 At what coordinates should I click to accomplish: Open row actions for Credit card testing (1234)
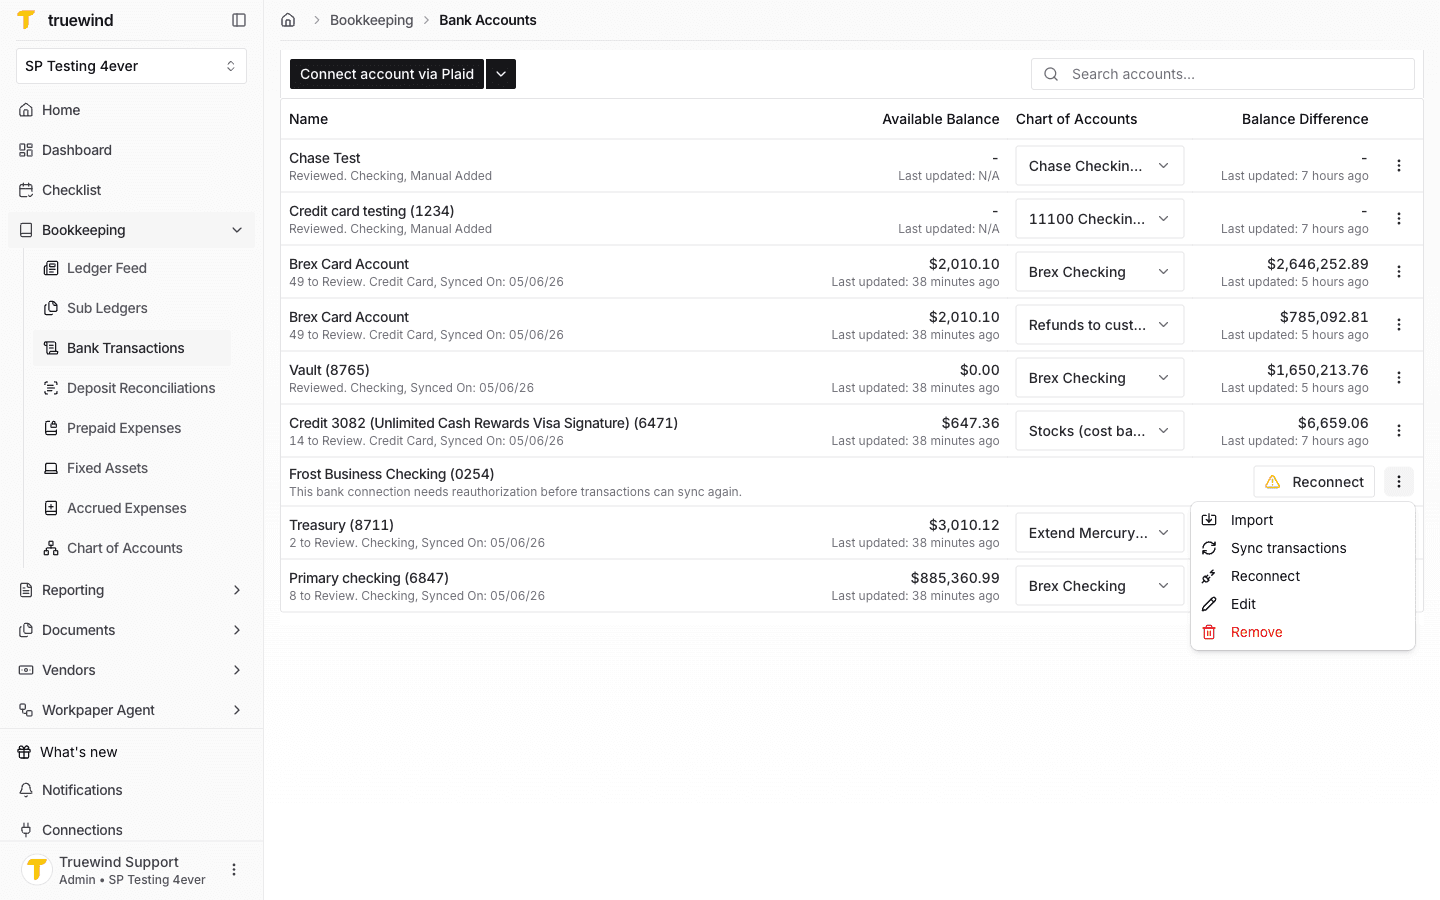click(x=1399, y=219)
